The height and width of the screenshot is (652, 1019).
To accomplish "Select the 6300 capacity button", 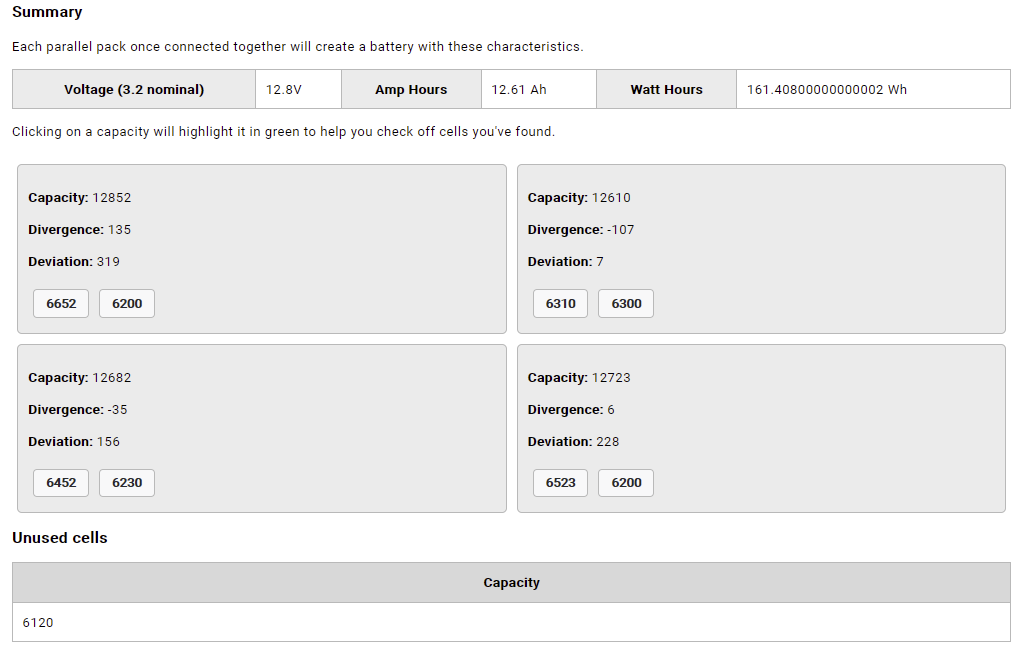I will [x=626, y=304].
